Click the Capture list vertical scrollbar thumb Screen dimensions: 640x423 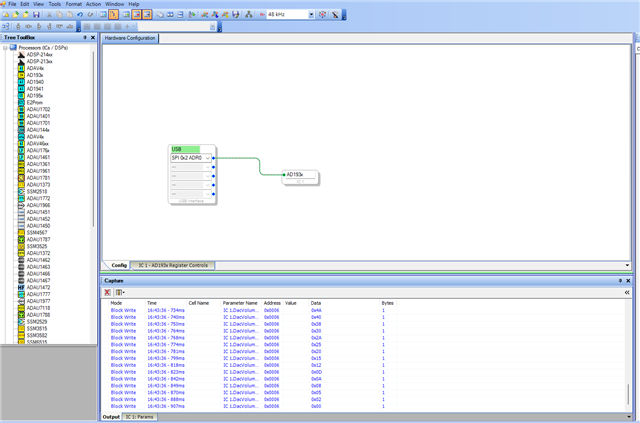point(628,394)
